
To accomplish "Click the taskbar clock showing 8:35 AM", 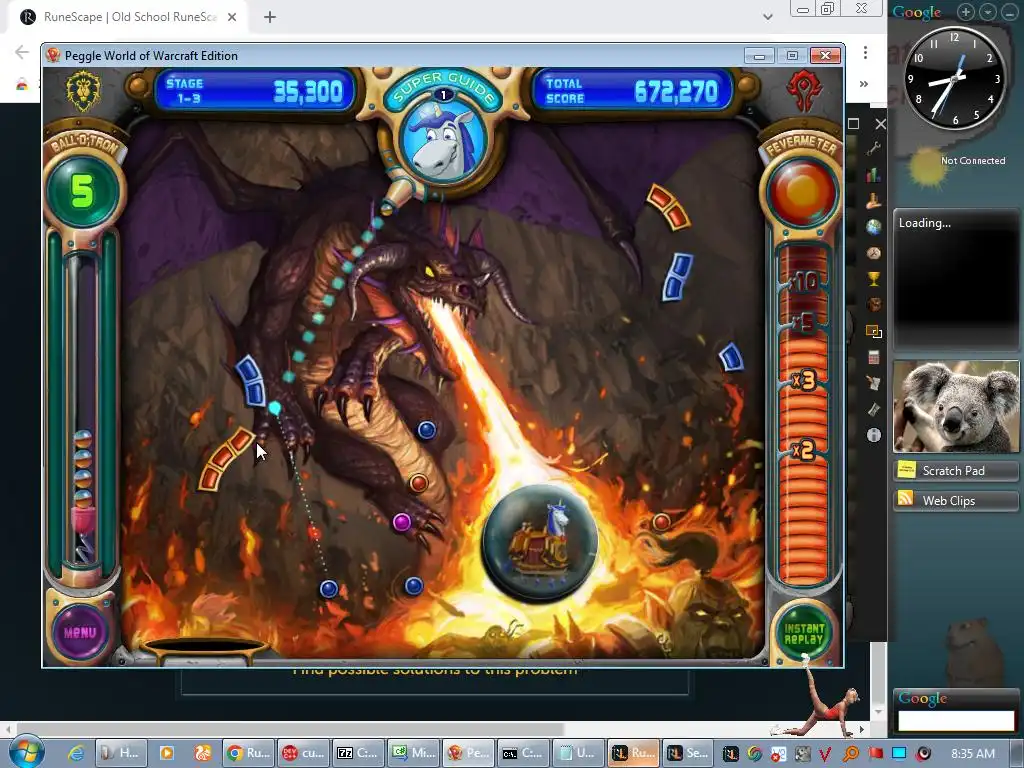I will coord(973,753).
